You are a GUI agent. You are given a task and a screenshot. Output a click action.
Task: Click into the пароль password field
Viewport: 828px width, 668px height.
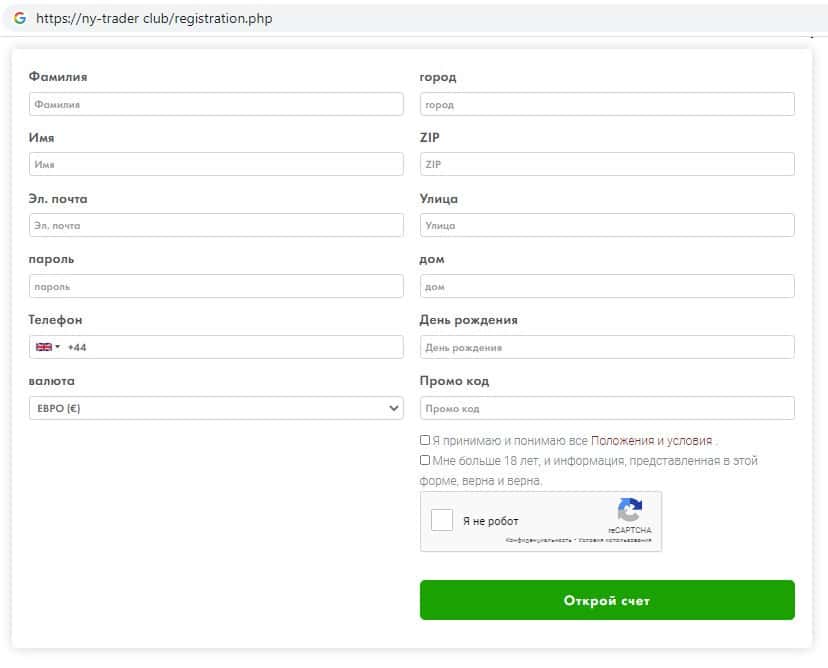coord(216,286)
